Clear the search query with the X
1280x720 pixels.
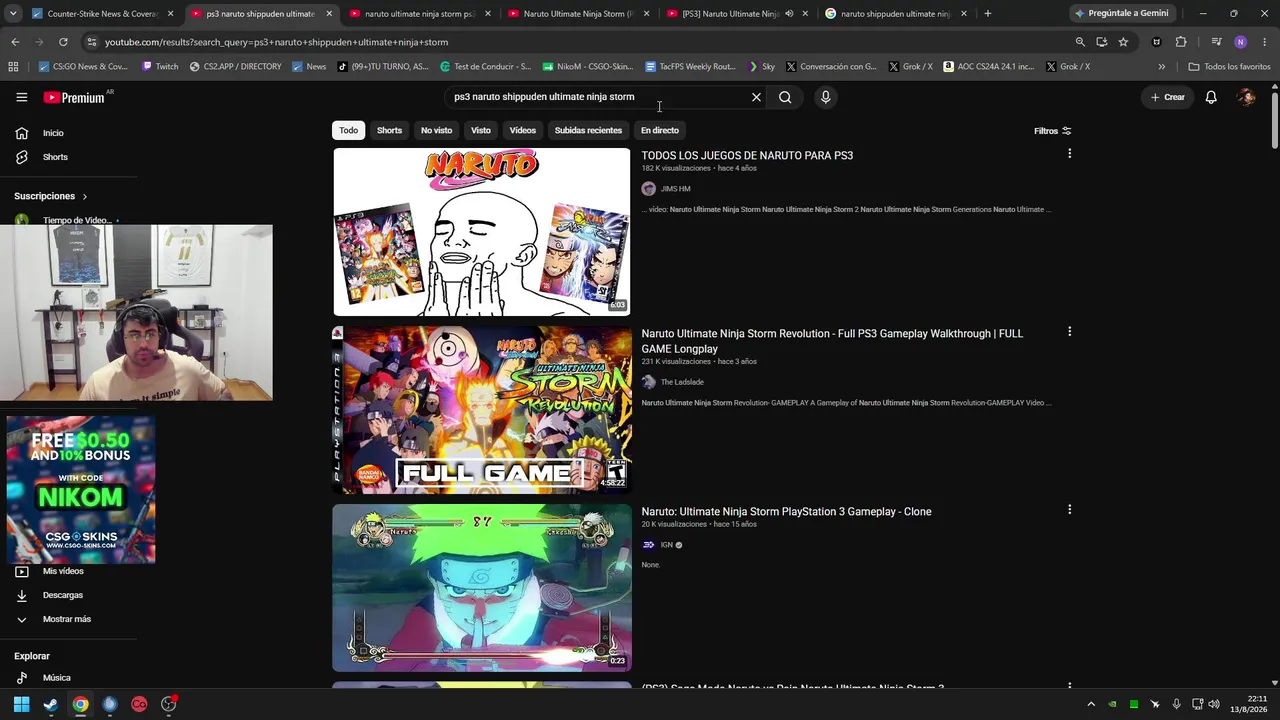point(756,97)
